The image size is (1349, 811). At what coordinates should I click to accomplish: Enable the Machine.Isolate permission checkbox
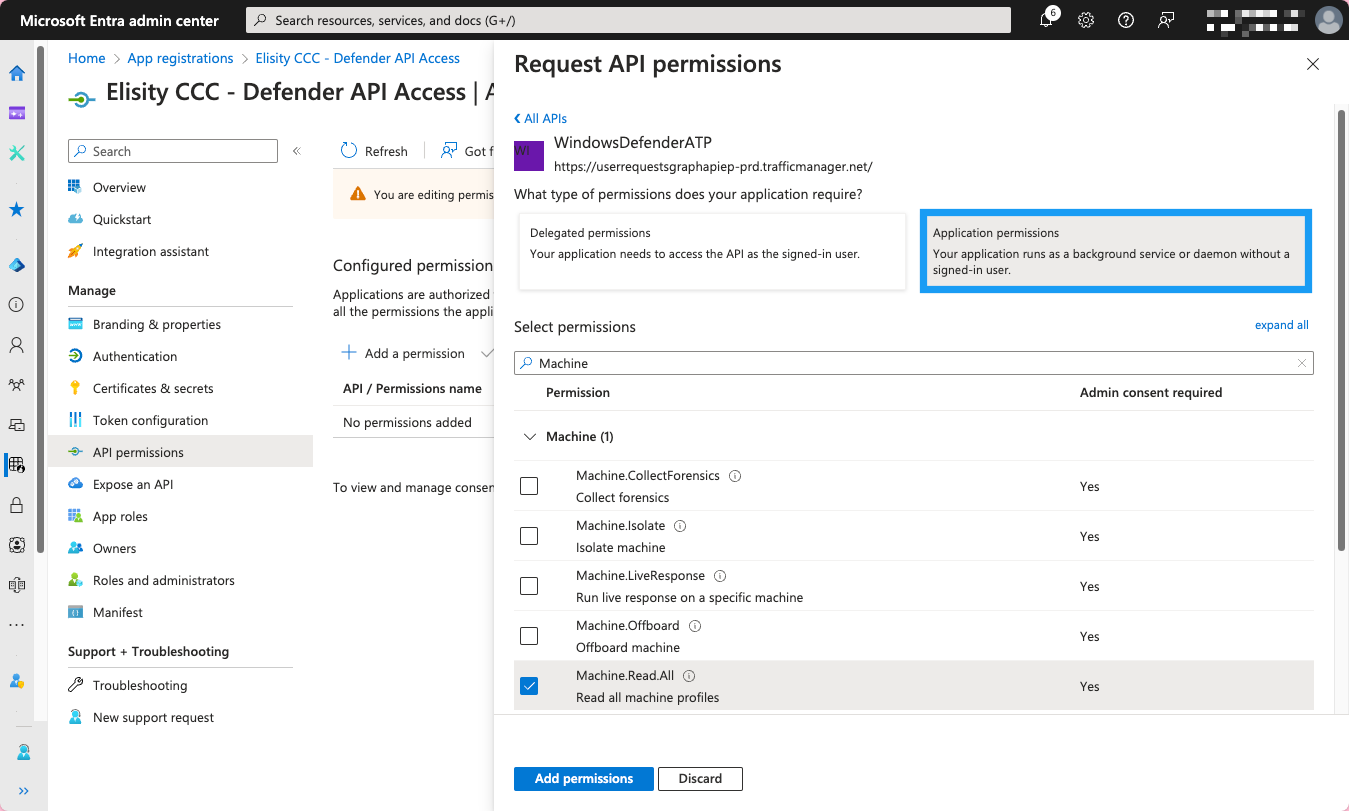(529, 536)
